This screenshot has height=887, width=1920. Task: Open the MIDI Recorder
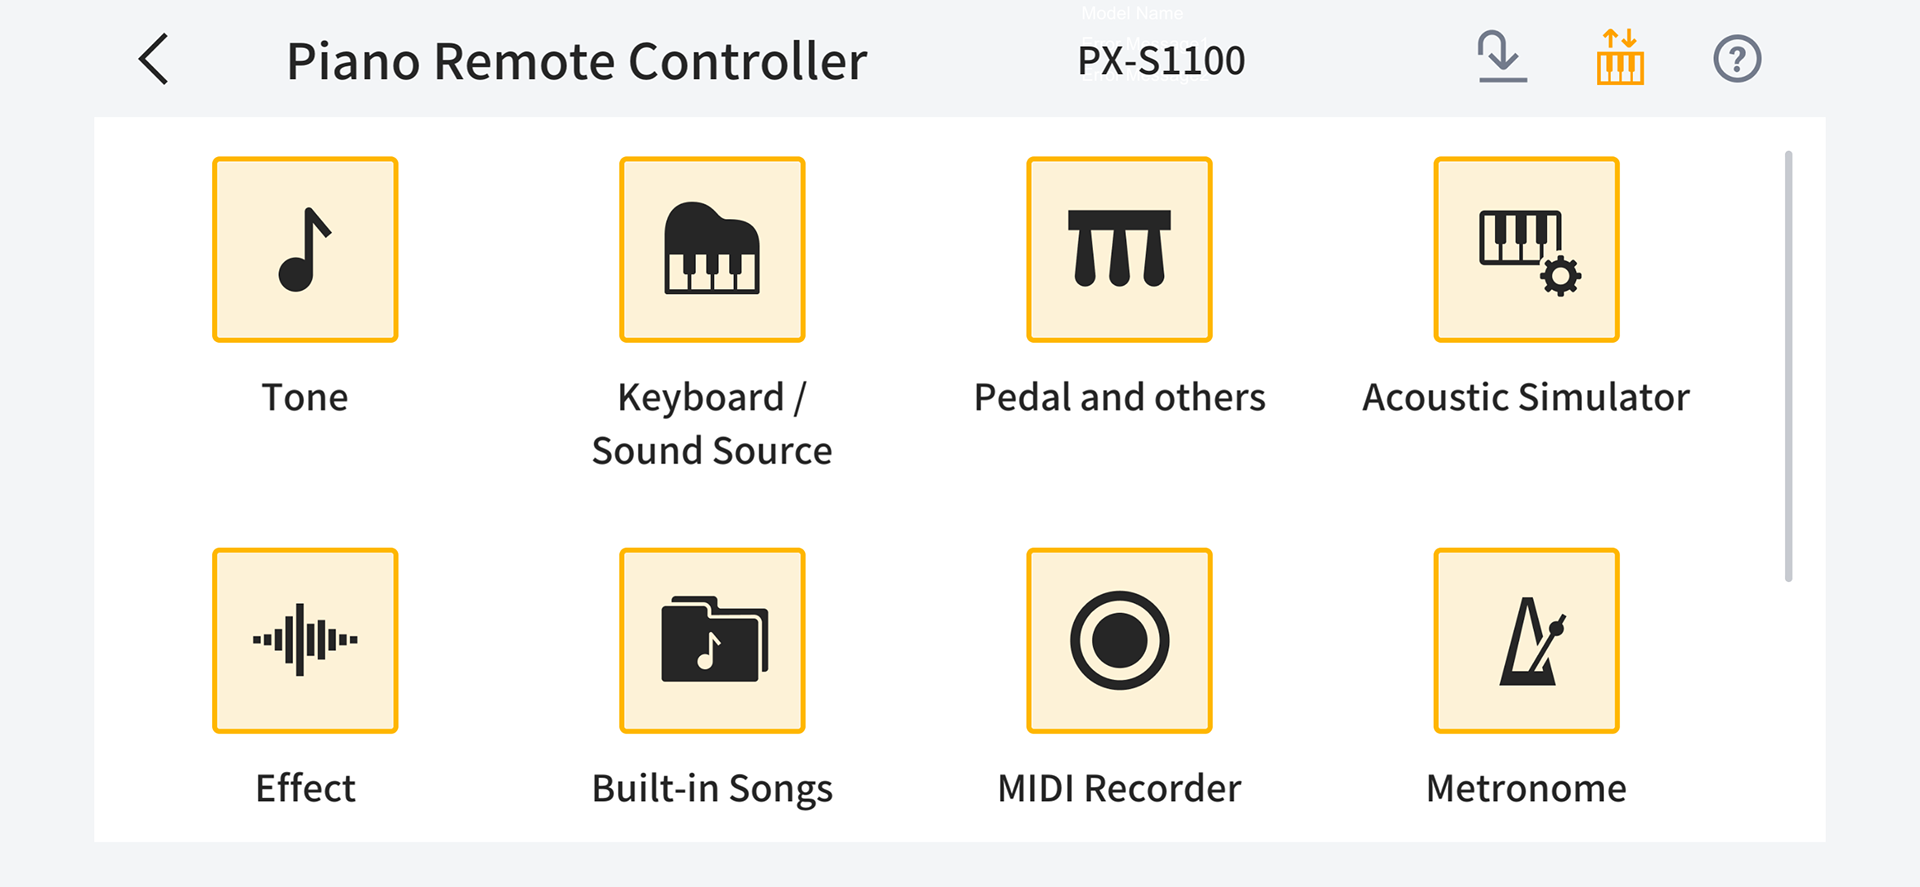click(1118, 641)
